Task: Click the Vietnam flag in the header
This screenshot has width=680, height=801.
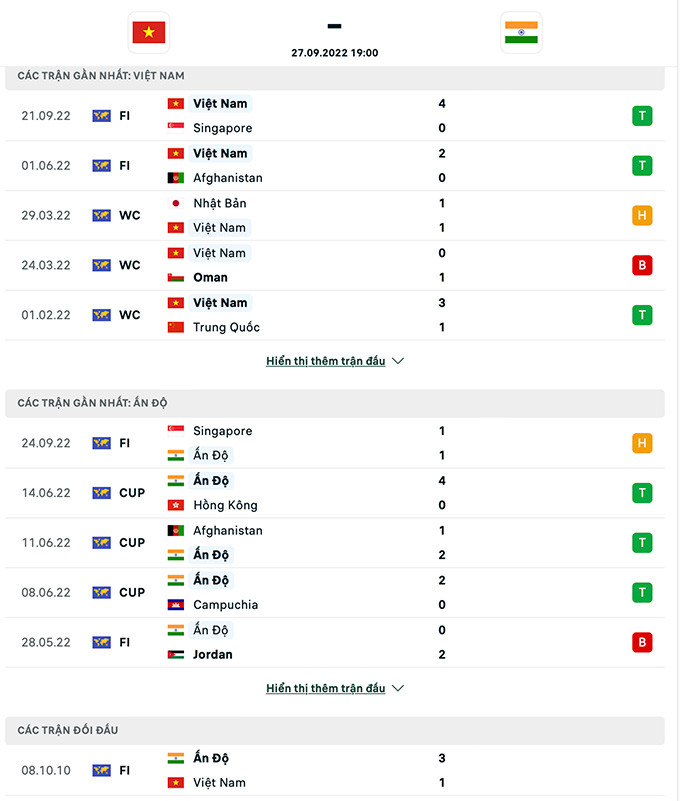Action: [x=149, y=32]
